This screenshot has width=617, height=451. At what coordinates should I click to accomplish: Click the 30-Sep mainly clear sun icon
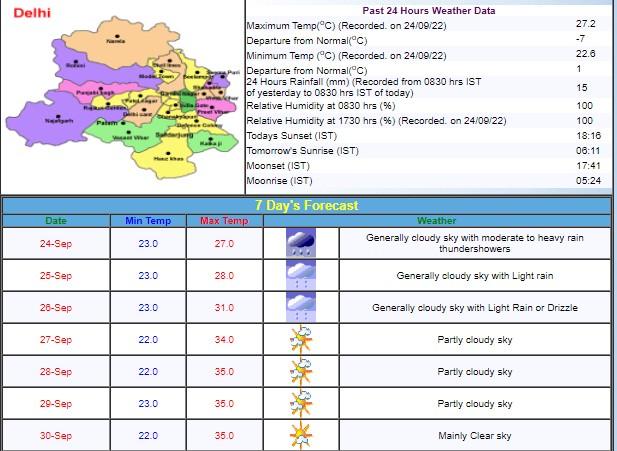[298, 435]
